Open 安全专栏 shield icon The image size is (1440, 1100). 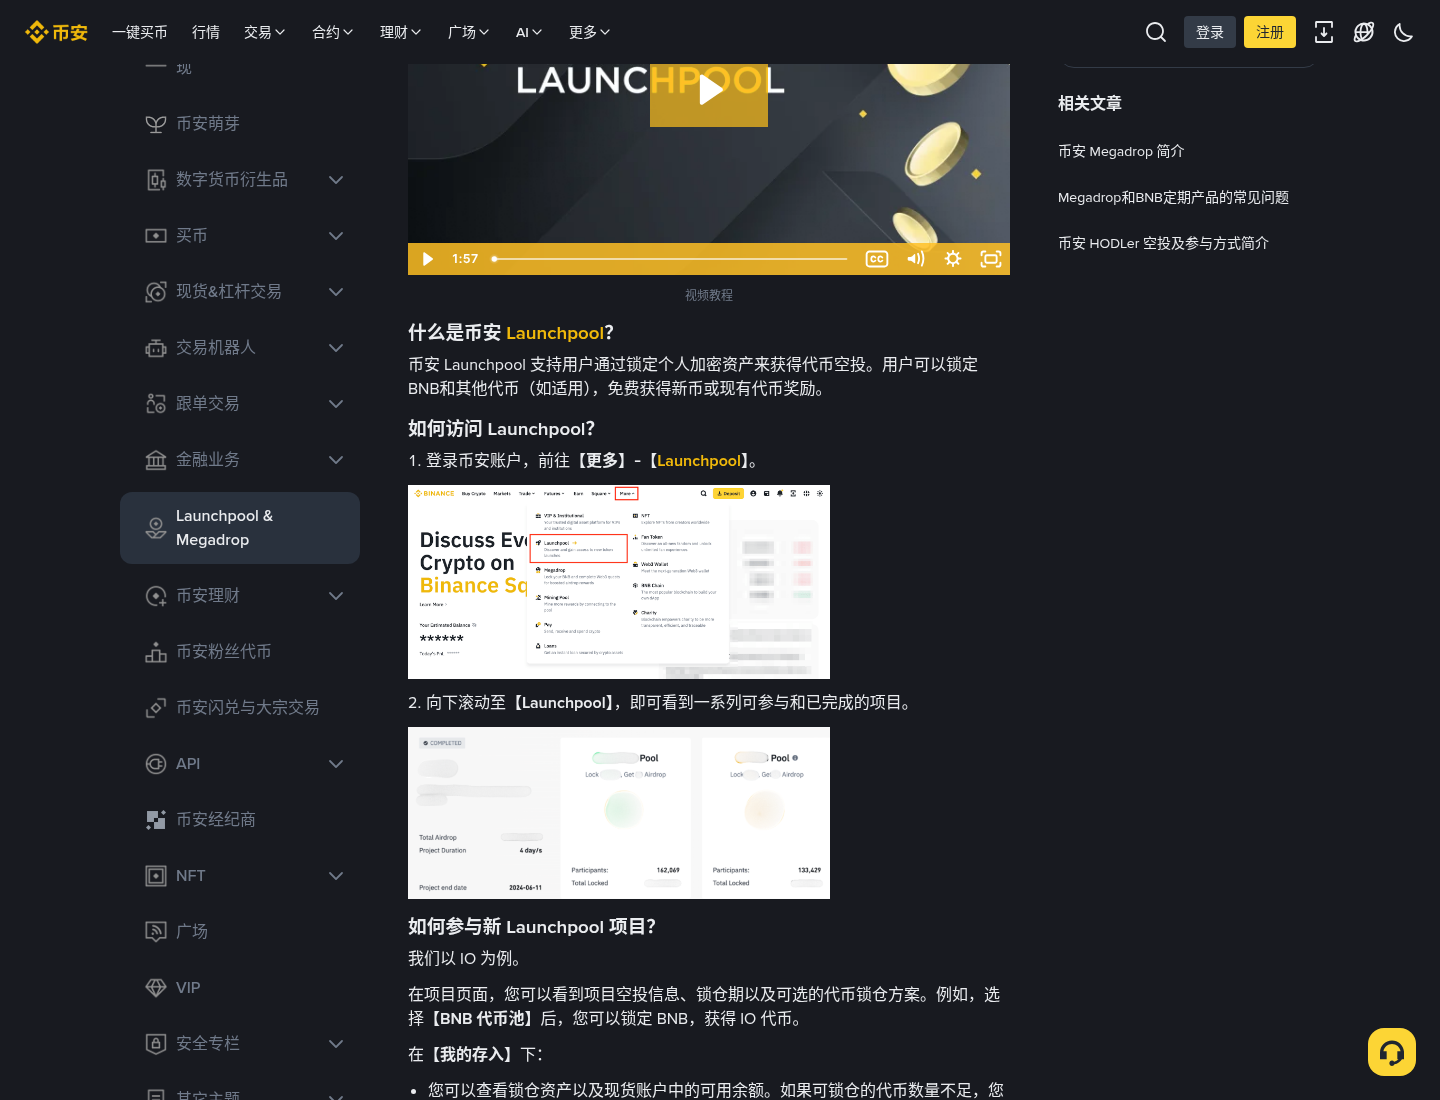(x=156, y=1044)
